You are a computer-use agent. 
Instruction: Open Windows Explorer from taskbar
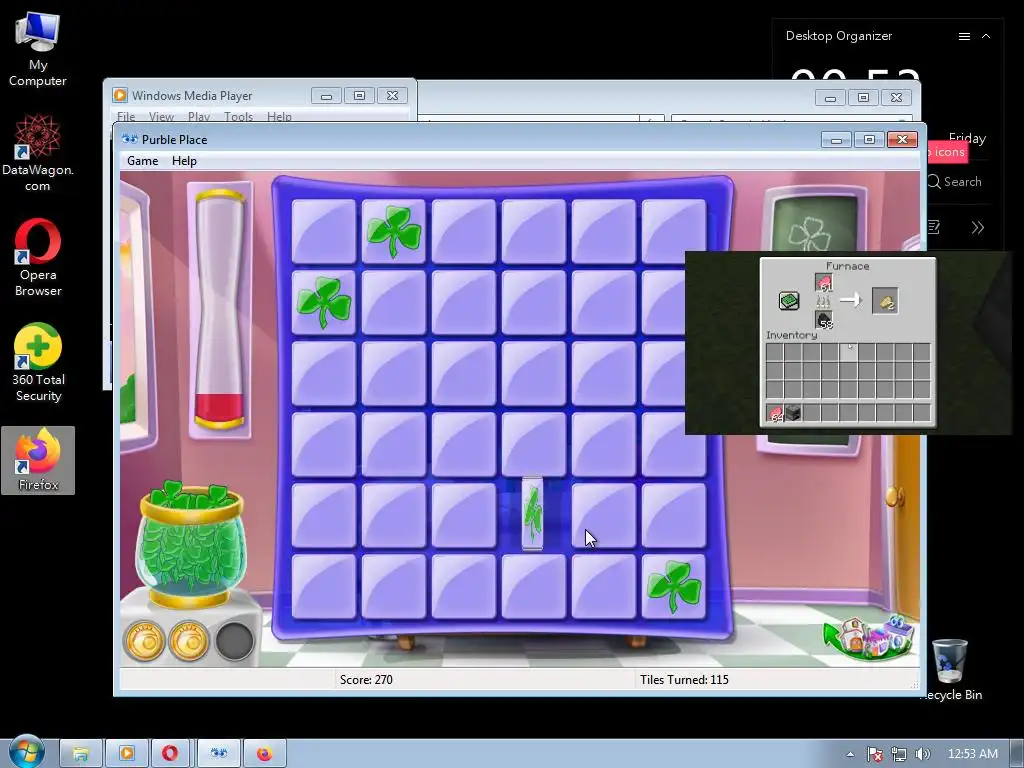[x=81, y=754]
